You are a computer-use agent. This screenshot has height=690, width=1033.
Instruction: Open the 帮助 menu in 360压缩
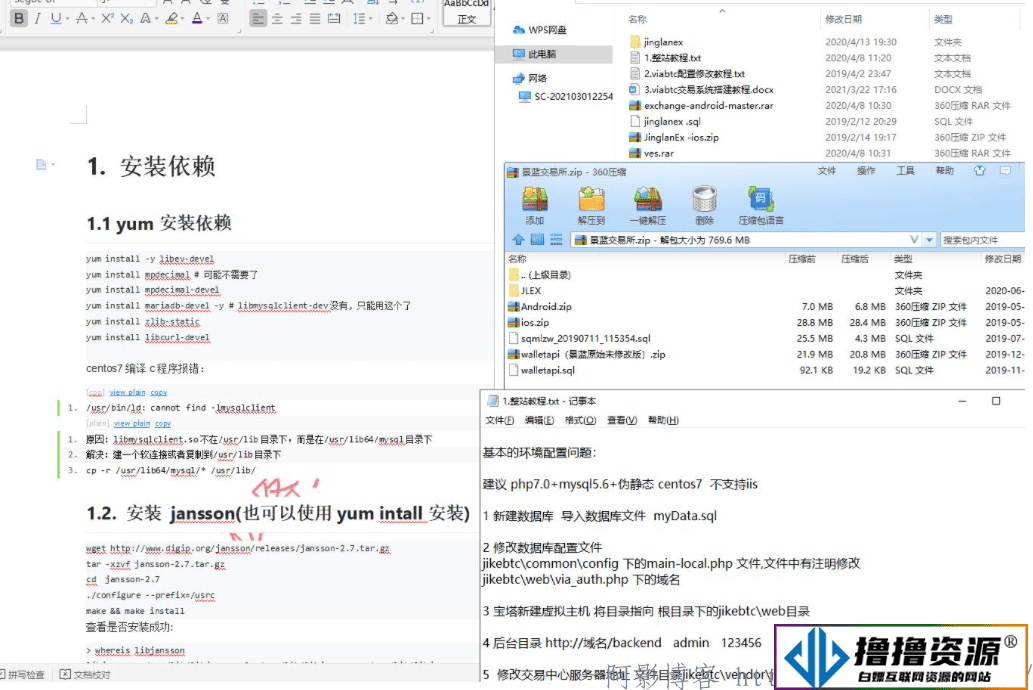point(944,171)
